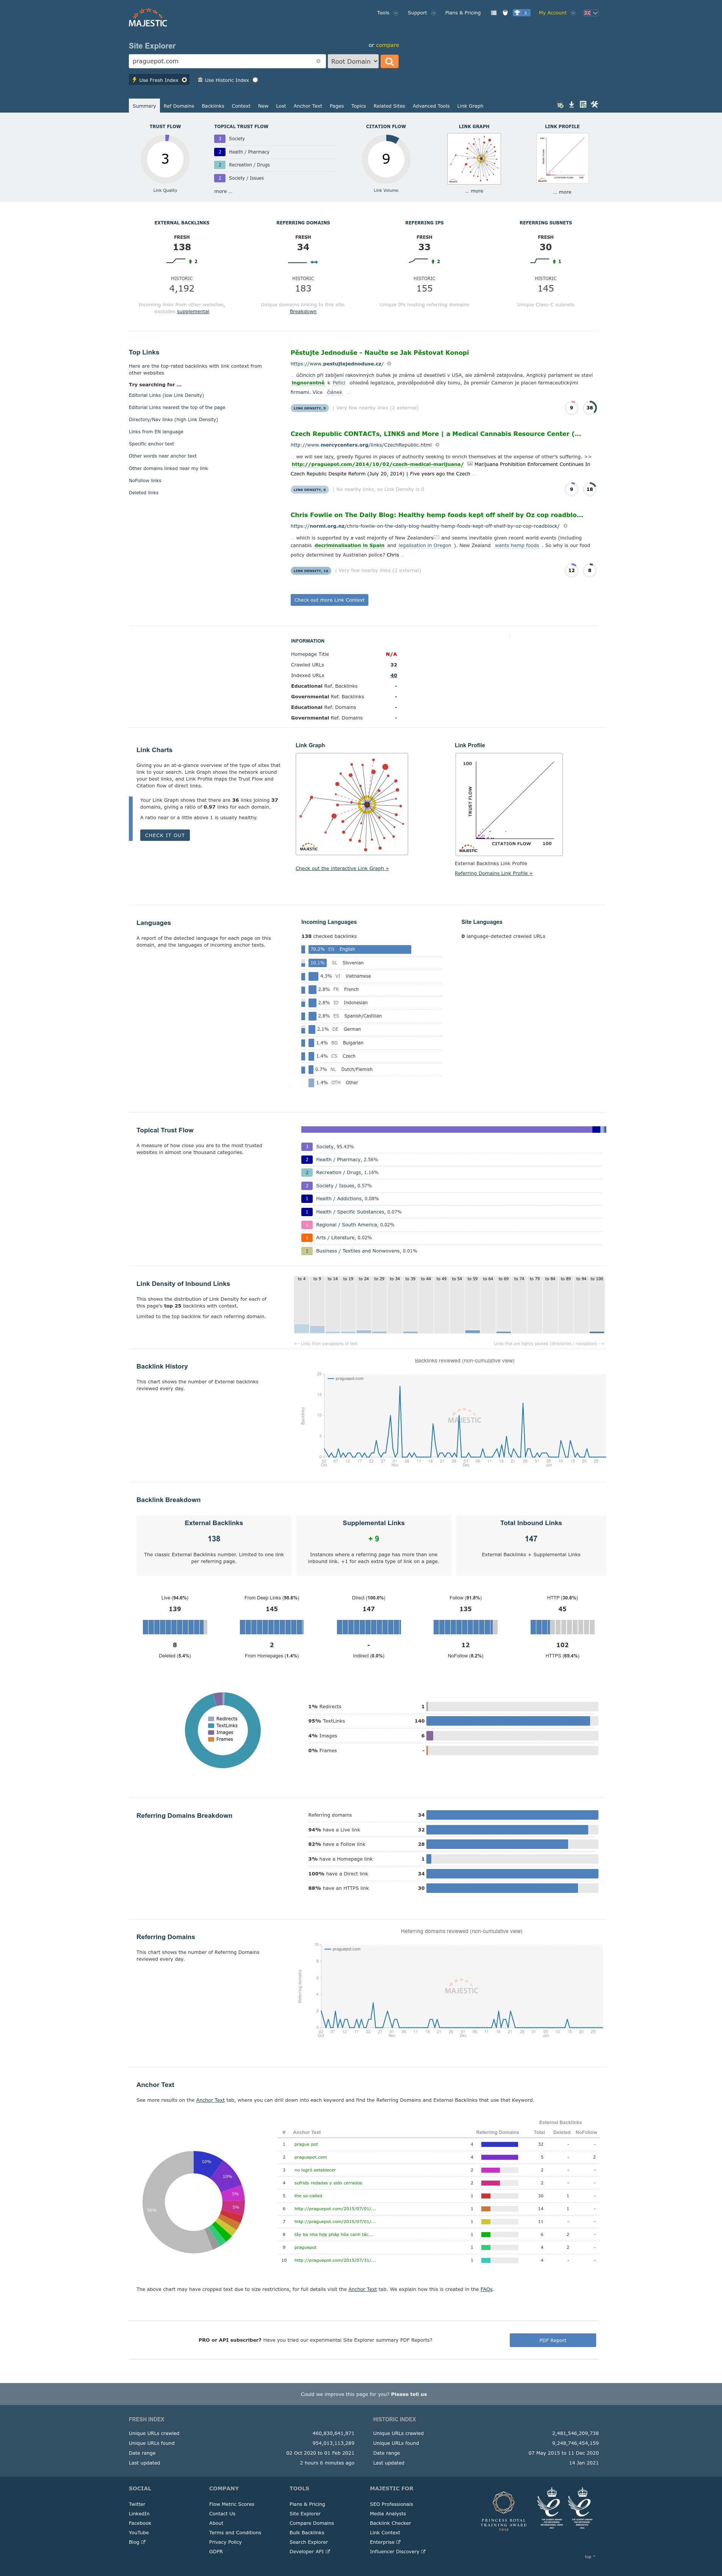Open the Root Domain dropdown
The height and width of the screenshot is (2576, 722).
[353, 61]
